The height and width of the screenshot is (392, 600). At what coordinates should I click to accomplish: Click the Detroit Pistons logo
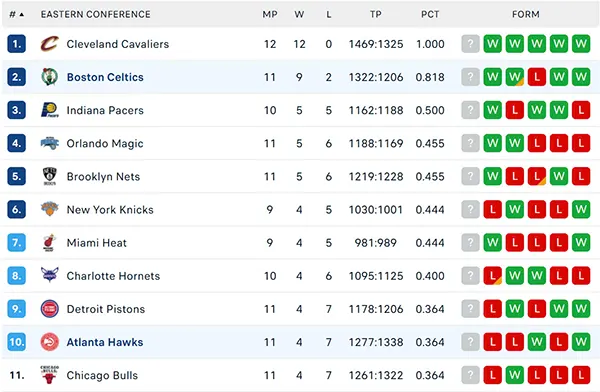click(50, 309)
